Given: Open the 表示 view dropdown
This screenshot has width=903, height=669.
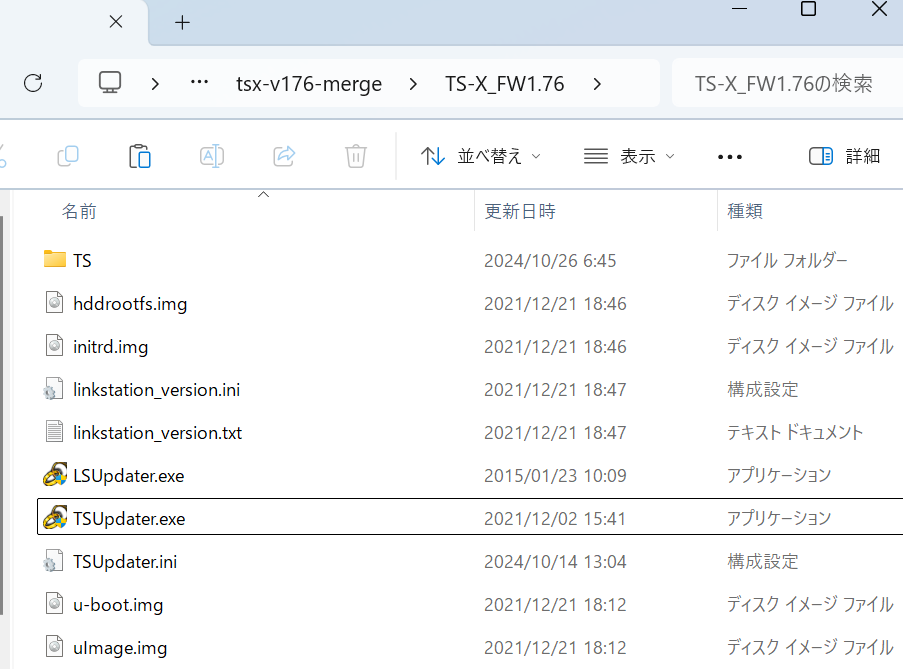Looking at the screenshot, I should click(629, 156).
